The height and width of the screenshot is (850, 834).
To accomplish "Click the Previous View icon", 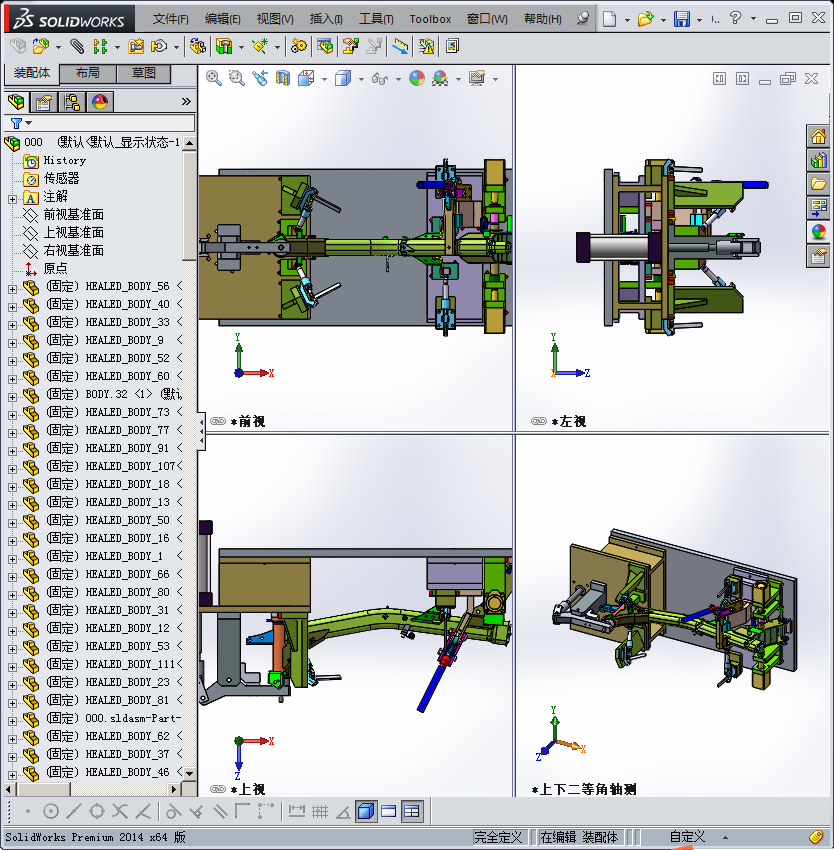I will [x=260, y=79].
